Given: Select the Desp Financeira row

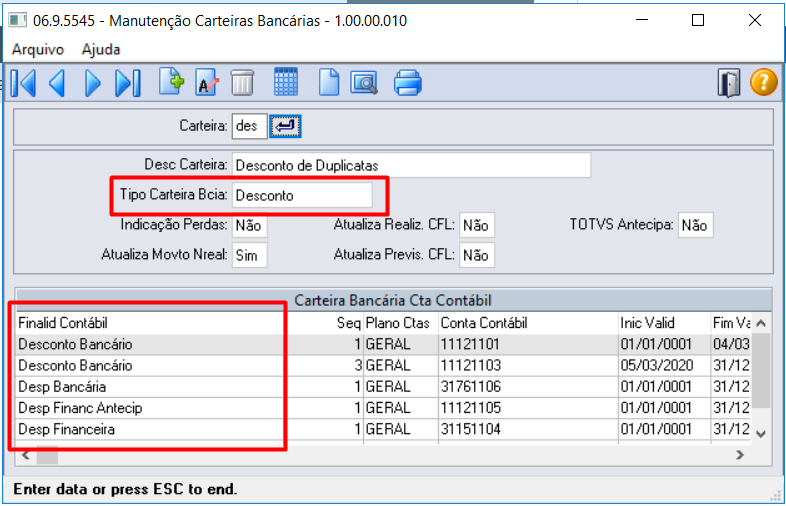Looking at the screenshot, I should [383, 429].
